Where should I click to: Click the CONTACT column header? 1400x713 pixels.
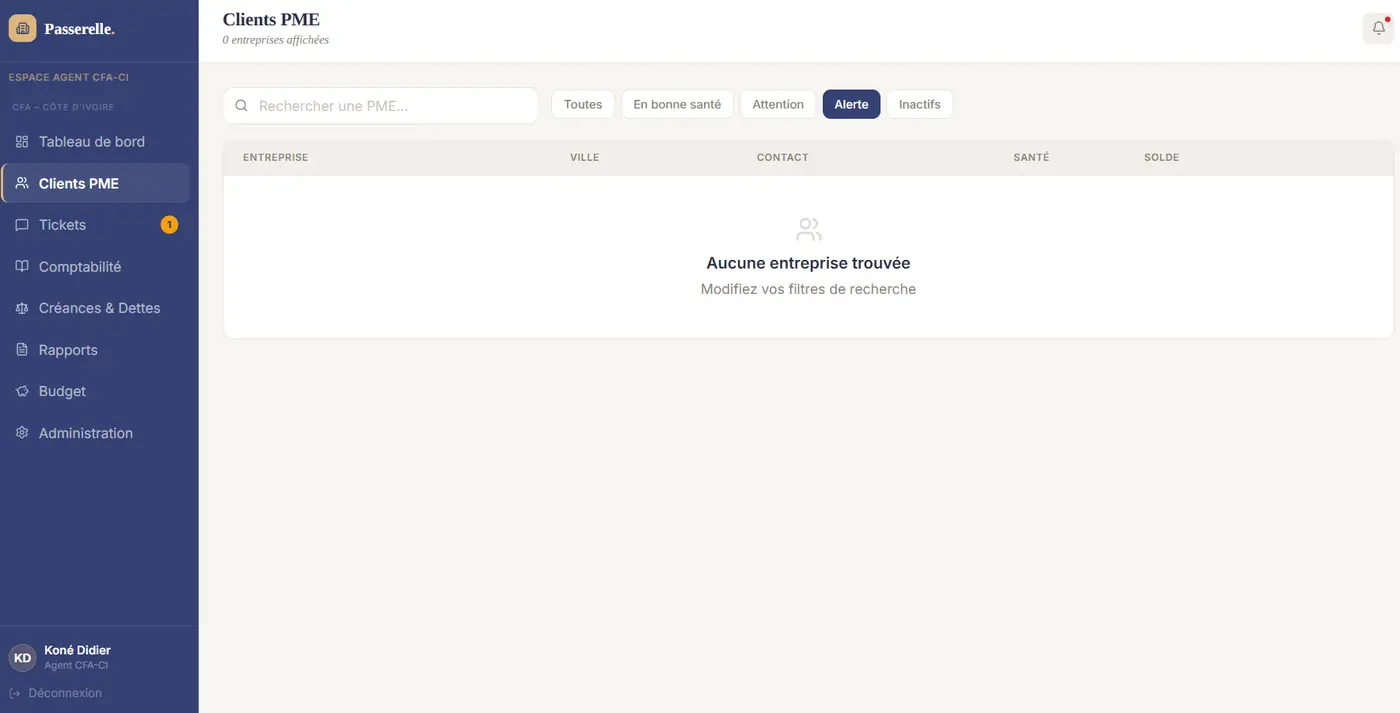pyautogui.click(x=782, y=158)
